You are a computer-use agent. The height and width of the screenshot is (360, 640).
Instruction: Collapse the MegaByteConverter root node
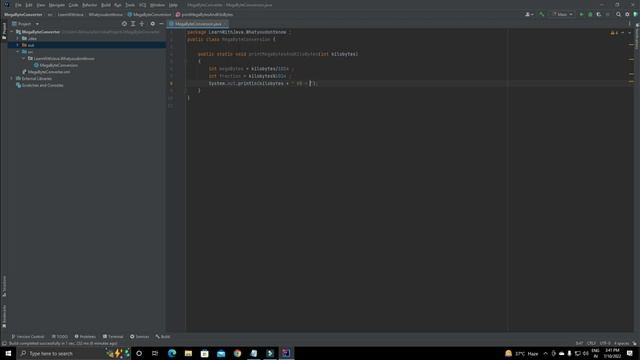click(12, 31)
